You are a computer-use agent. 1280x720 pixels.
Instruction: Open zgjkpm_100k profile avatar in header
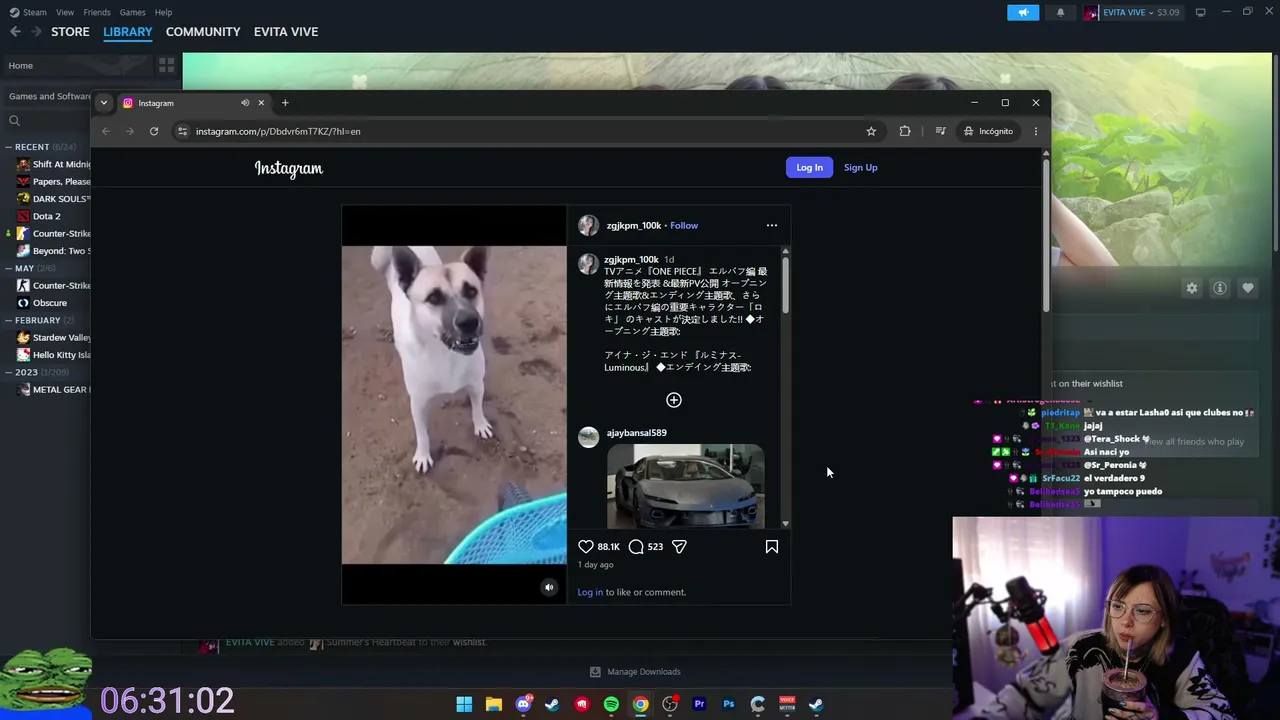point(588,225)
